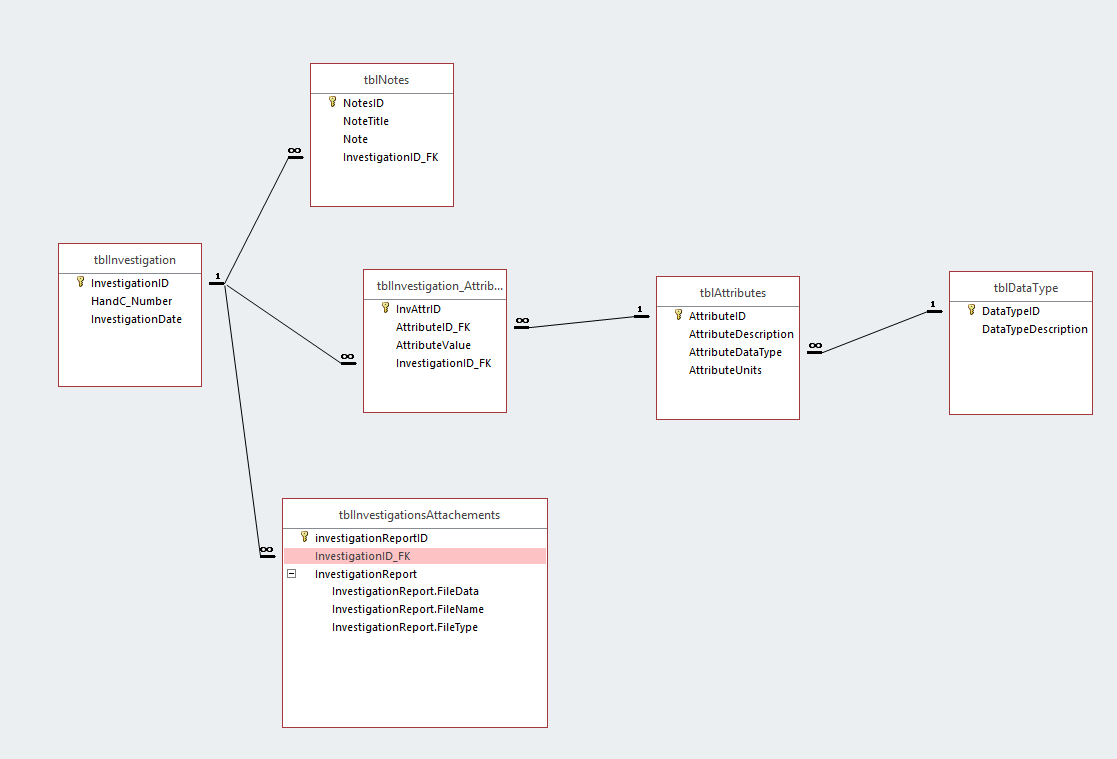Select the line joining tblInvestigation to tblInvestigation_Attrib
This screenshot has height=759, width=1117.
pos(285,324)
